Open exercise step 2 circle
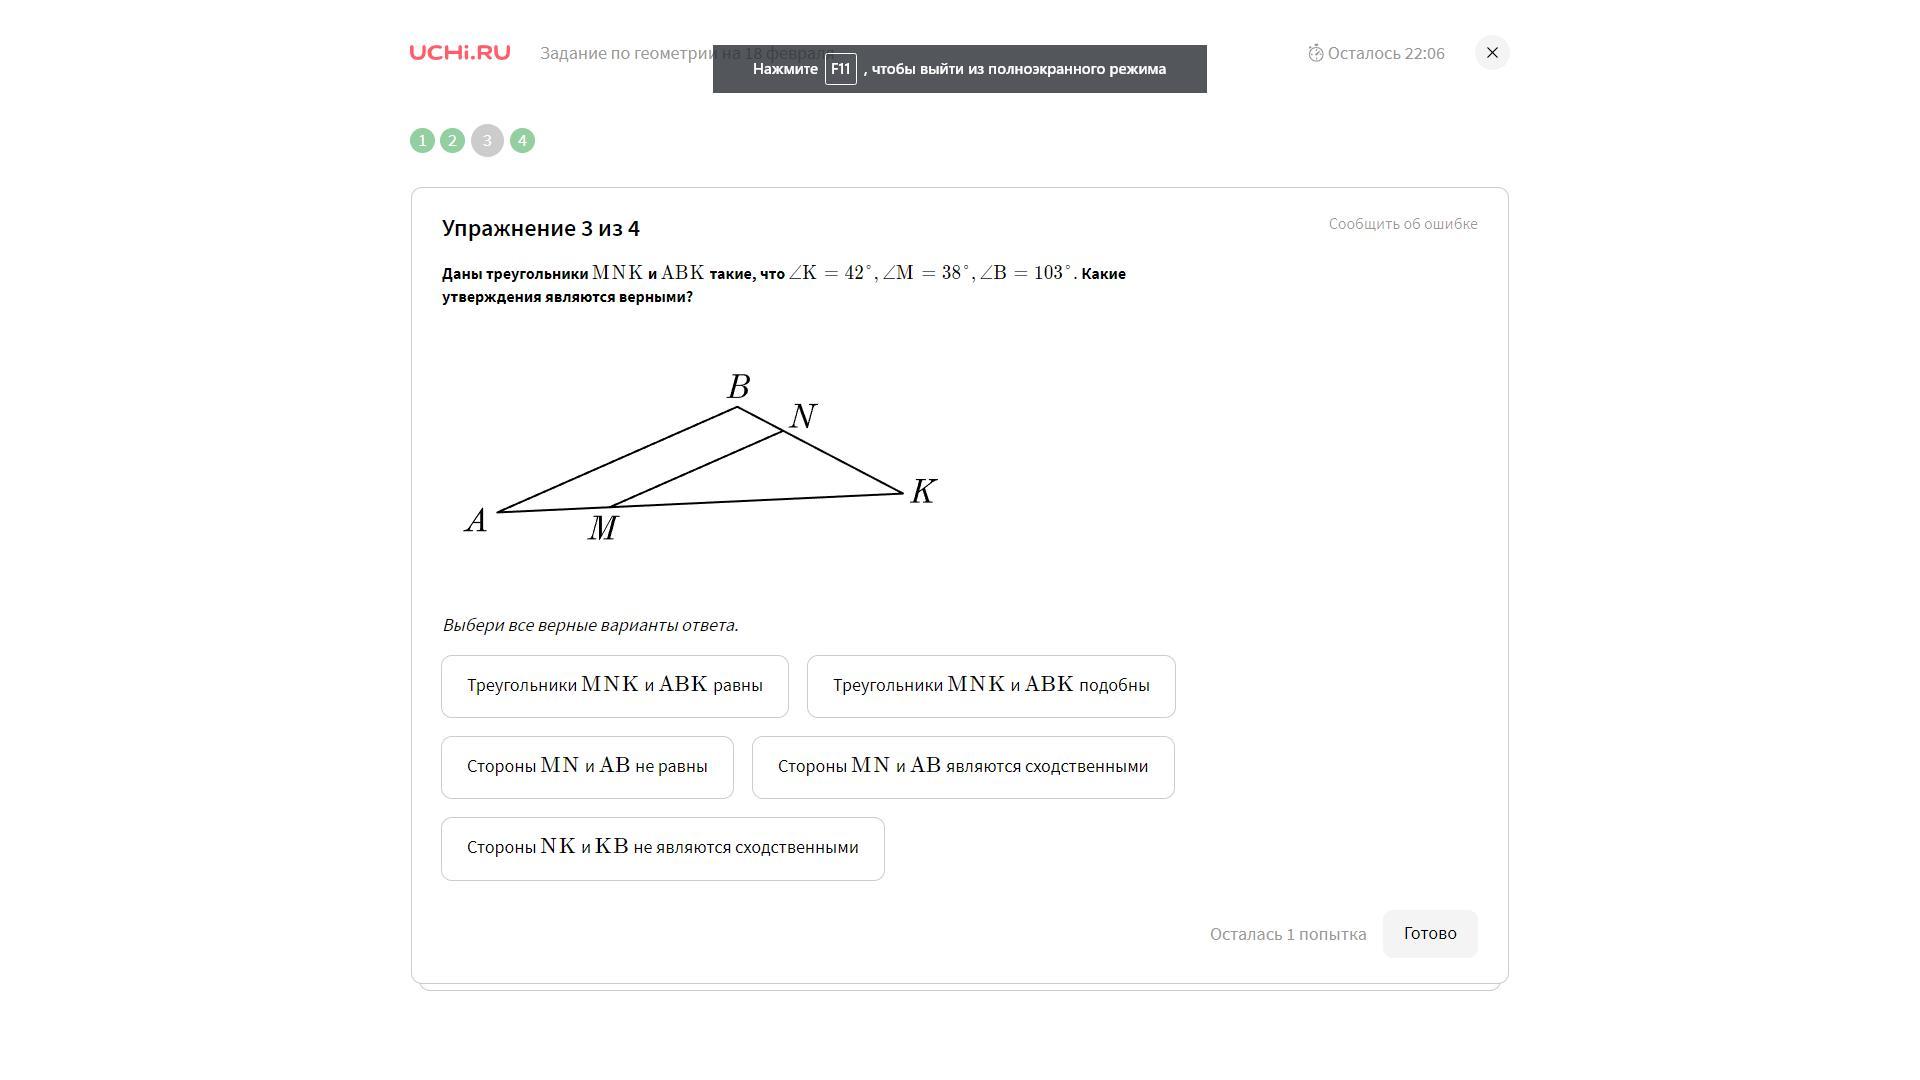The height and width of the screenshot is (1080, 1920). tap(452, 141)
